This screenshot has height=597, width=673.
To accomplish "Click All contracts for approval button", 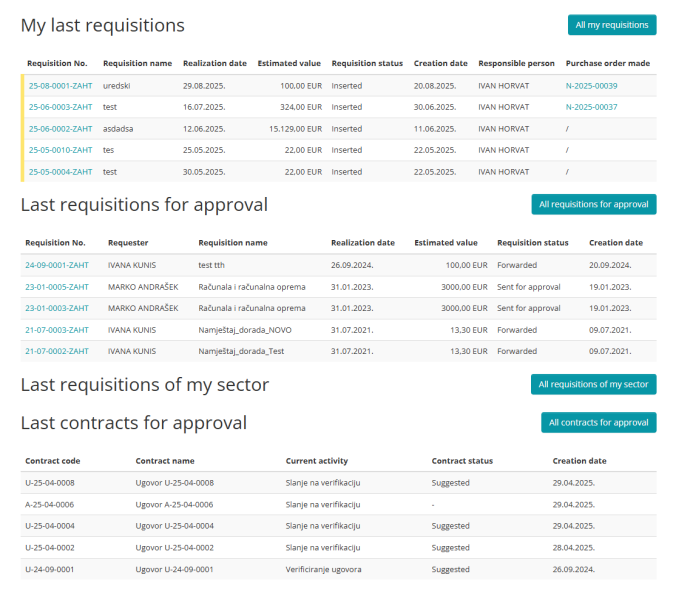I will [x=598, y=422].
